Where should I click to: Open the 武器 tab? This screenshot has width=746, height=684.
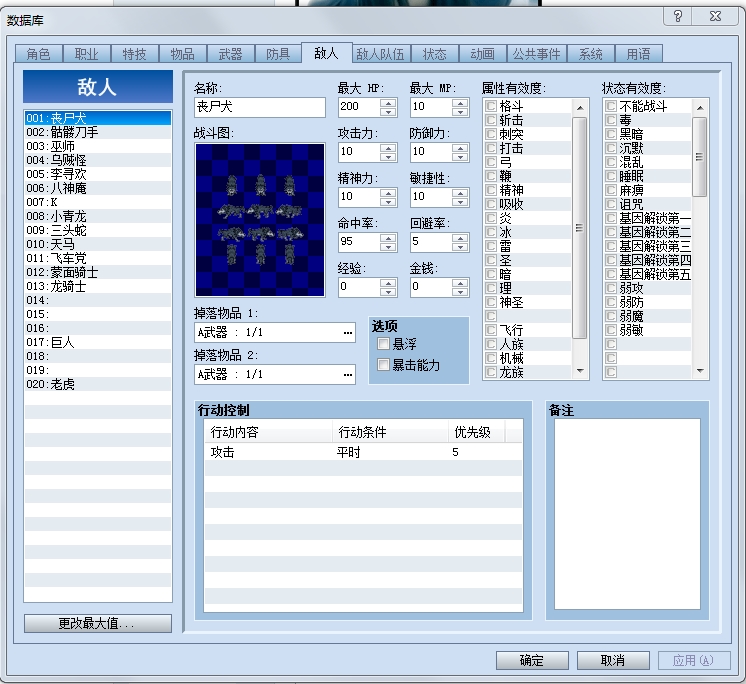[x=230, y=54]
